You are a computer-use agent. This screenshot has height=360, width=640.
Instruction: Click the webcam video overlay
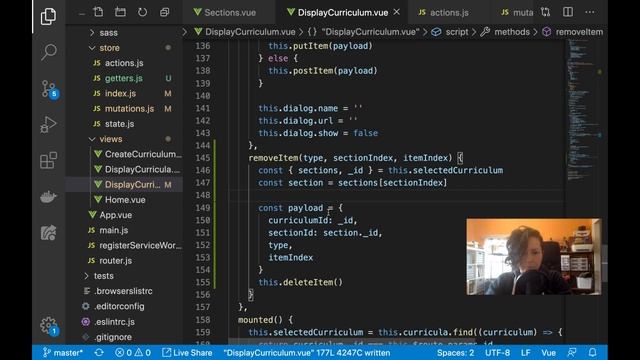point(534,257)
